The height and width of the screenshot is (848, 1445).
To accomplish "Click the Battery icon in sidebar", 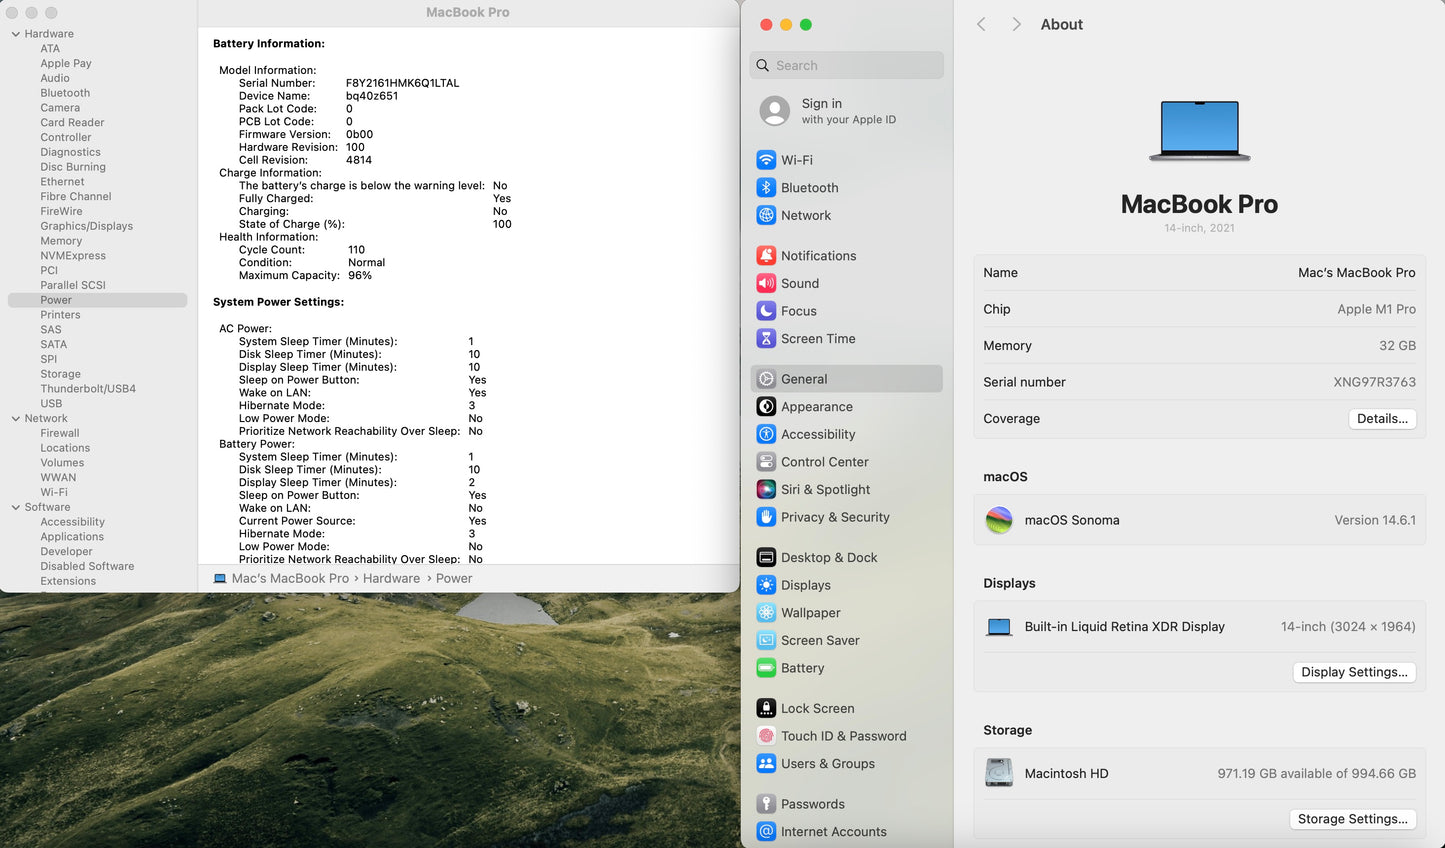I will (766, 668).
